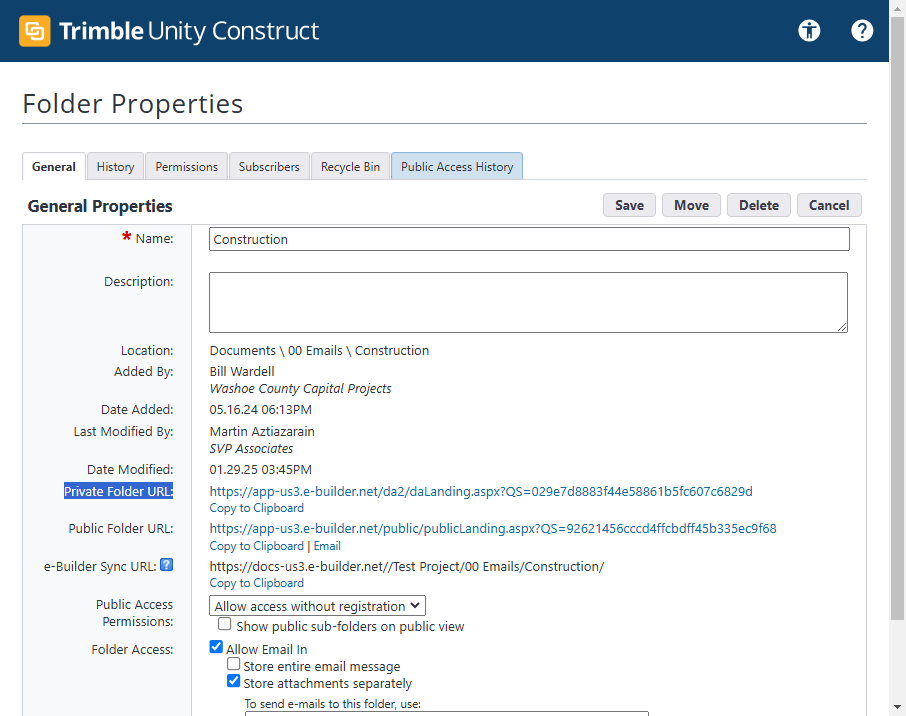Click the e-Builder Sync URL help icon

(x=166, y=565)
